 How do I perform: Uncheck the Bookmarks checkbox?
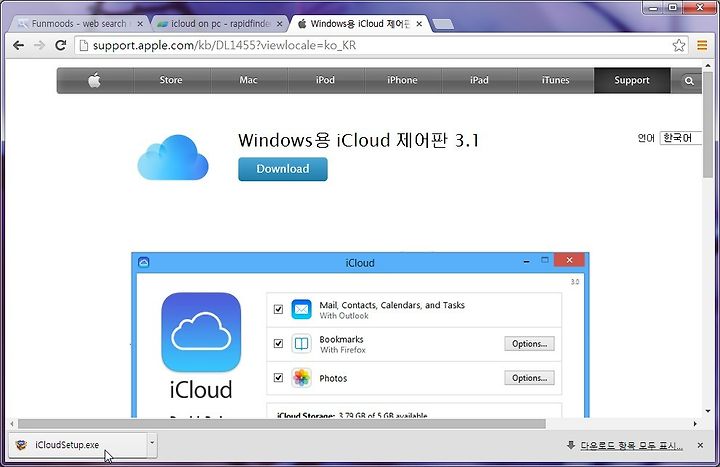point(278,343)
